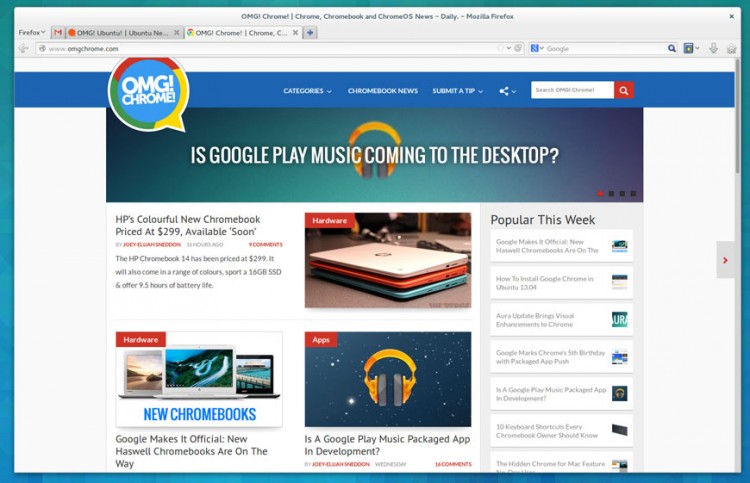Open the Firefox application menu
Viewport: 750px width, 483px height.
pos(32,33)
